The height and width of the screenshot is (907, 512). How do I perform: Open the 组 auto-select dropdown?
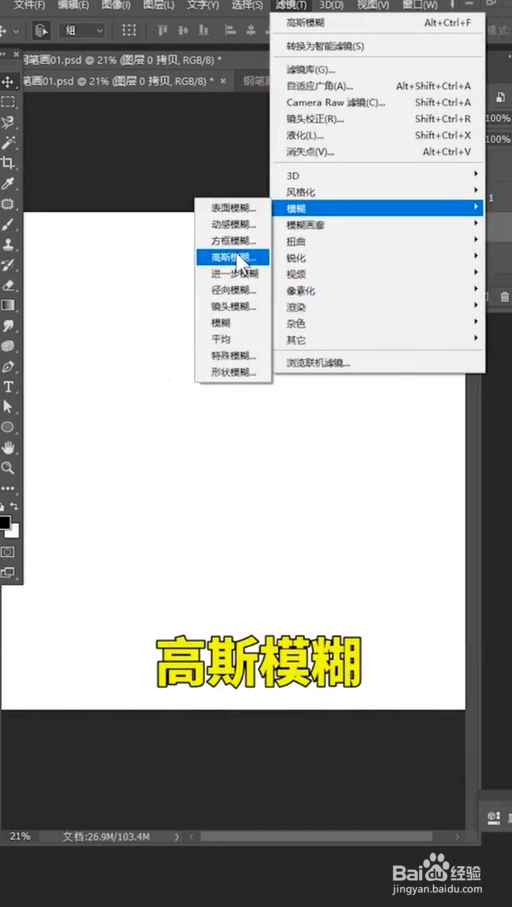tap(82, 30)
